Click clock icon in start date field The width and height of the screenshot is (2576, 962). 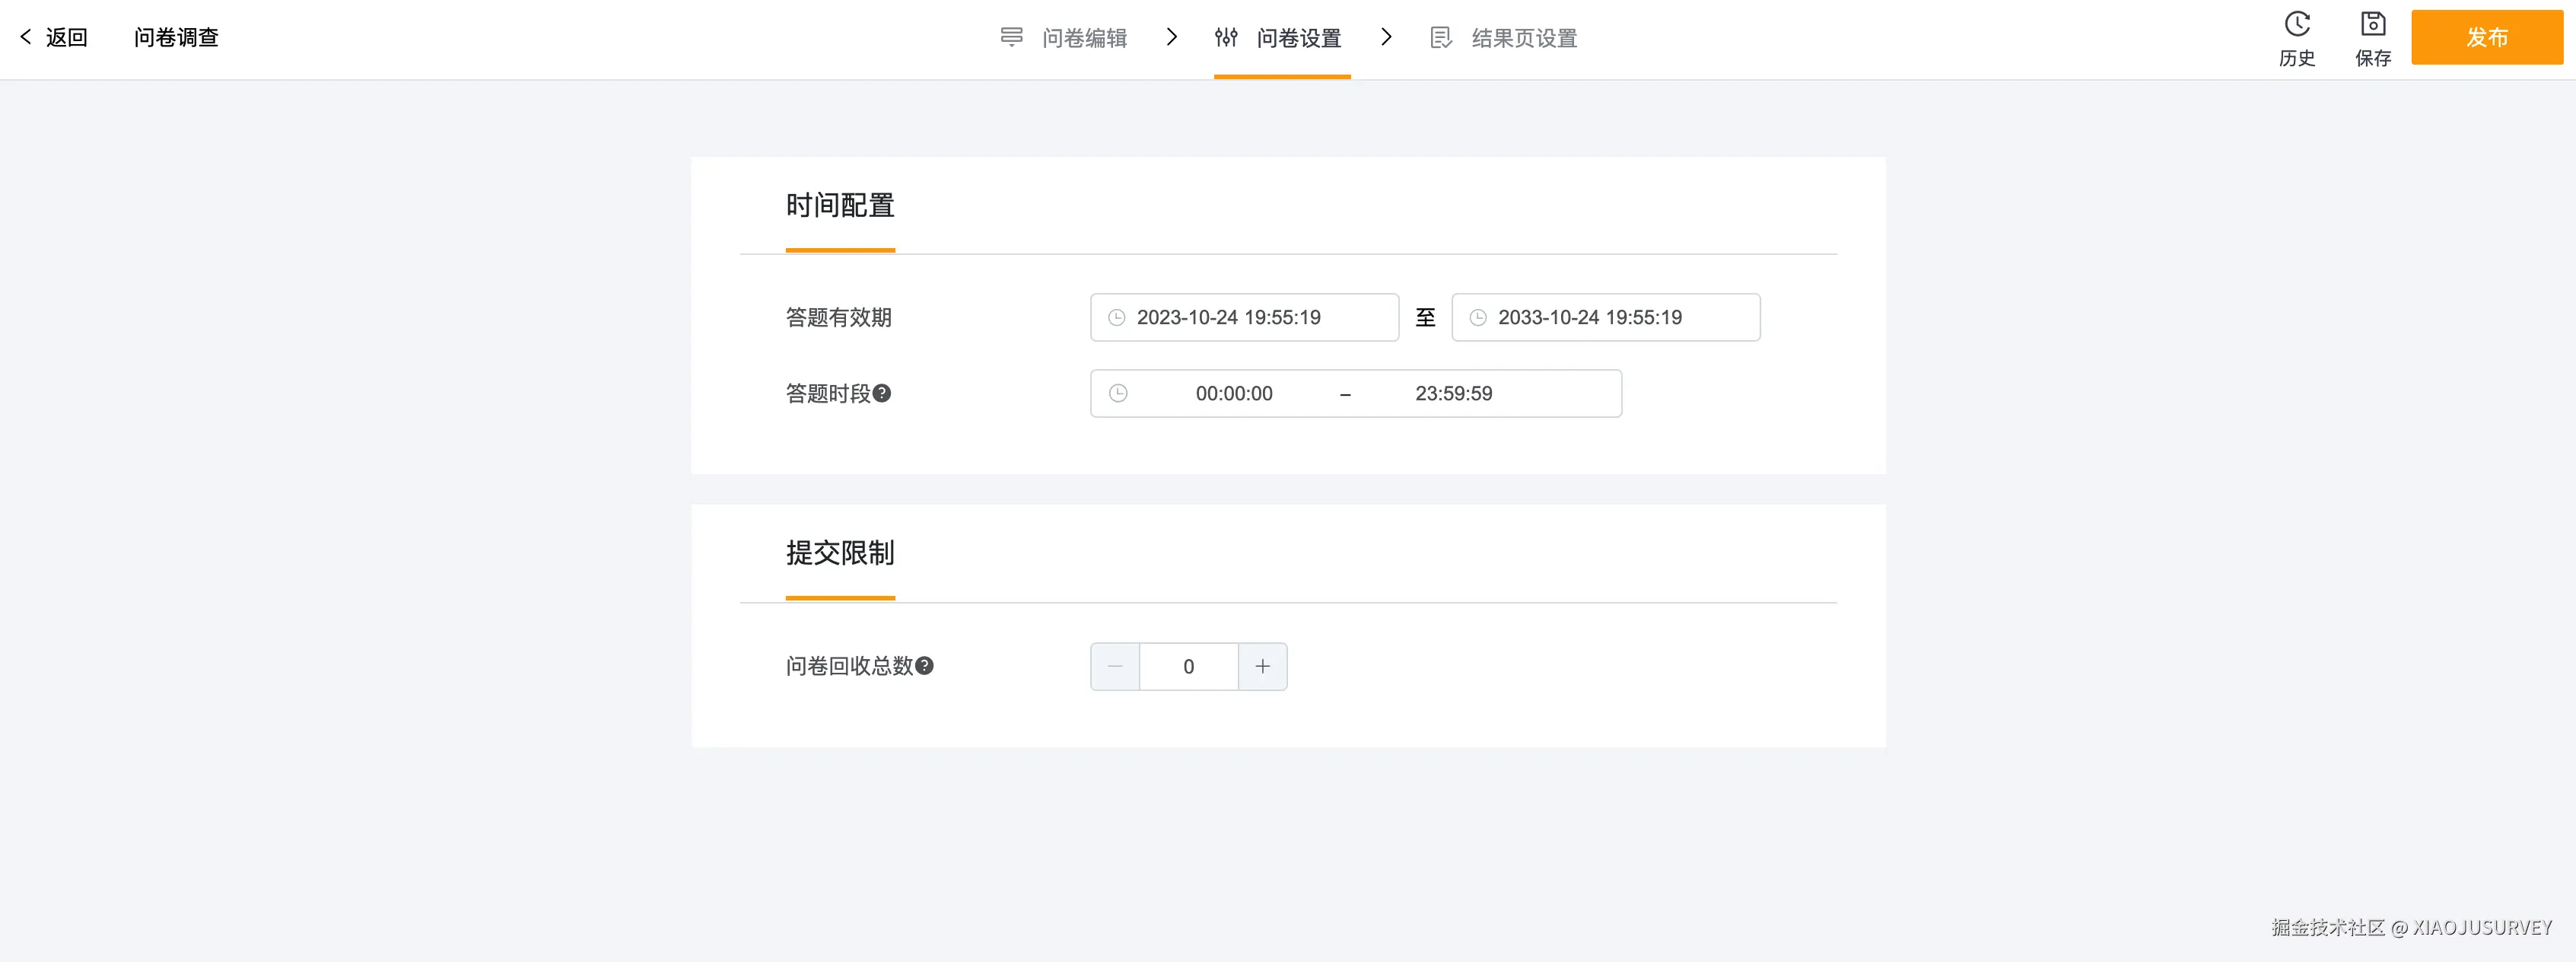[x=1117, y=318]
